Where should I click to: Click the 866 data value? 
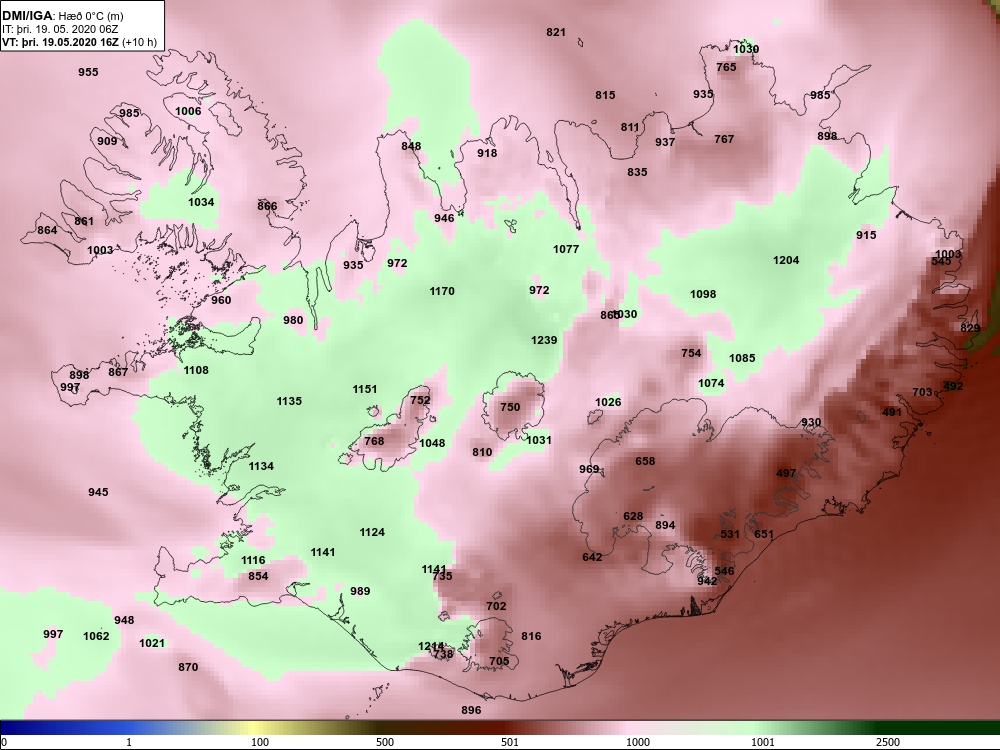(x=267, y=205)
